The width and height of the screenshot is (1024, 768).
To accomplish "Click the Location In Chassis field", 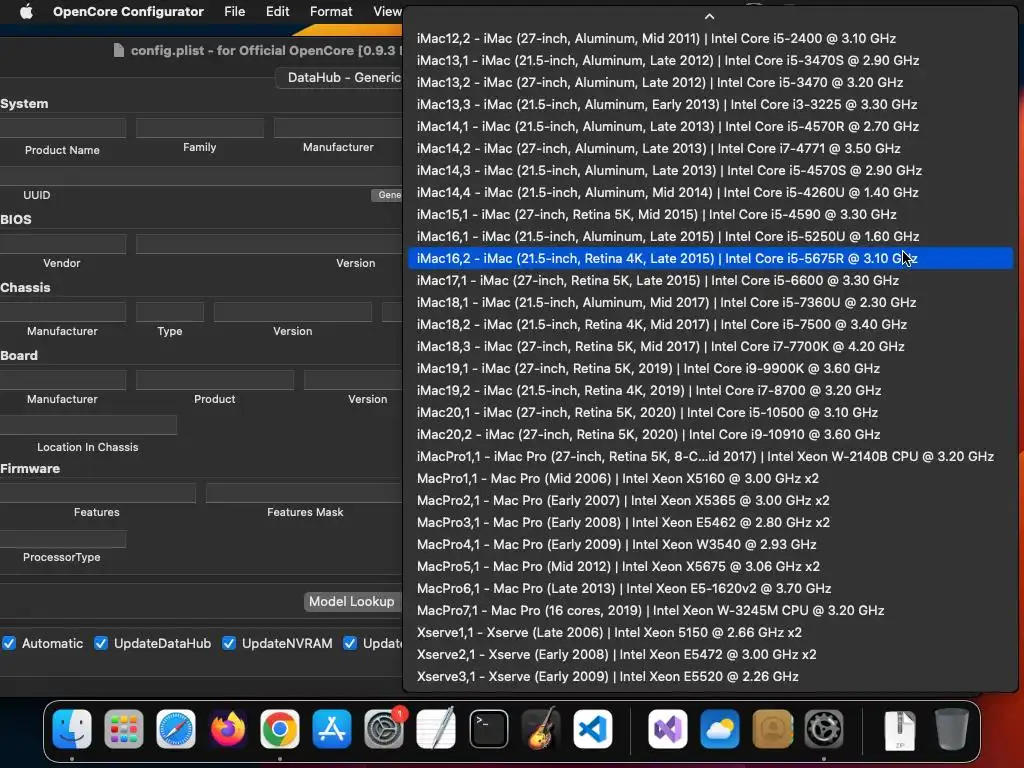I will point(88,425).
